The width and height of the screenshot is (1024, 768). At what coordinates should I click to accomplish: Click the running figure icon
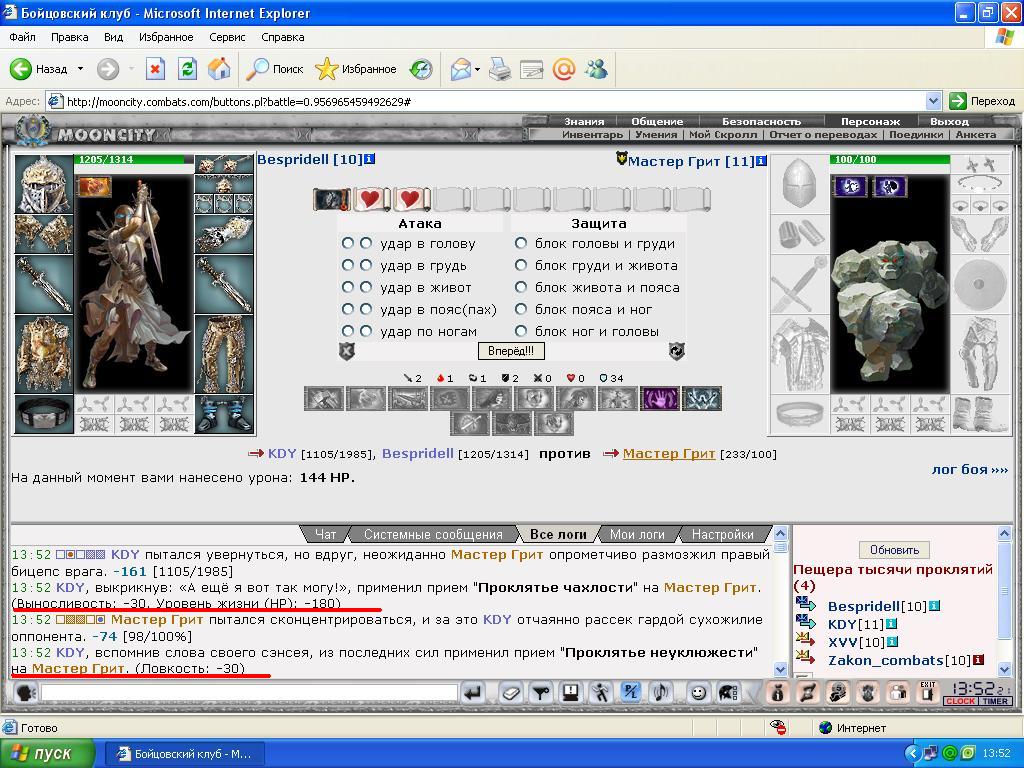(600, 692)
